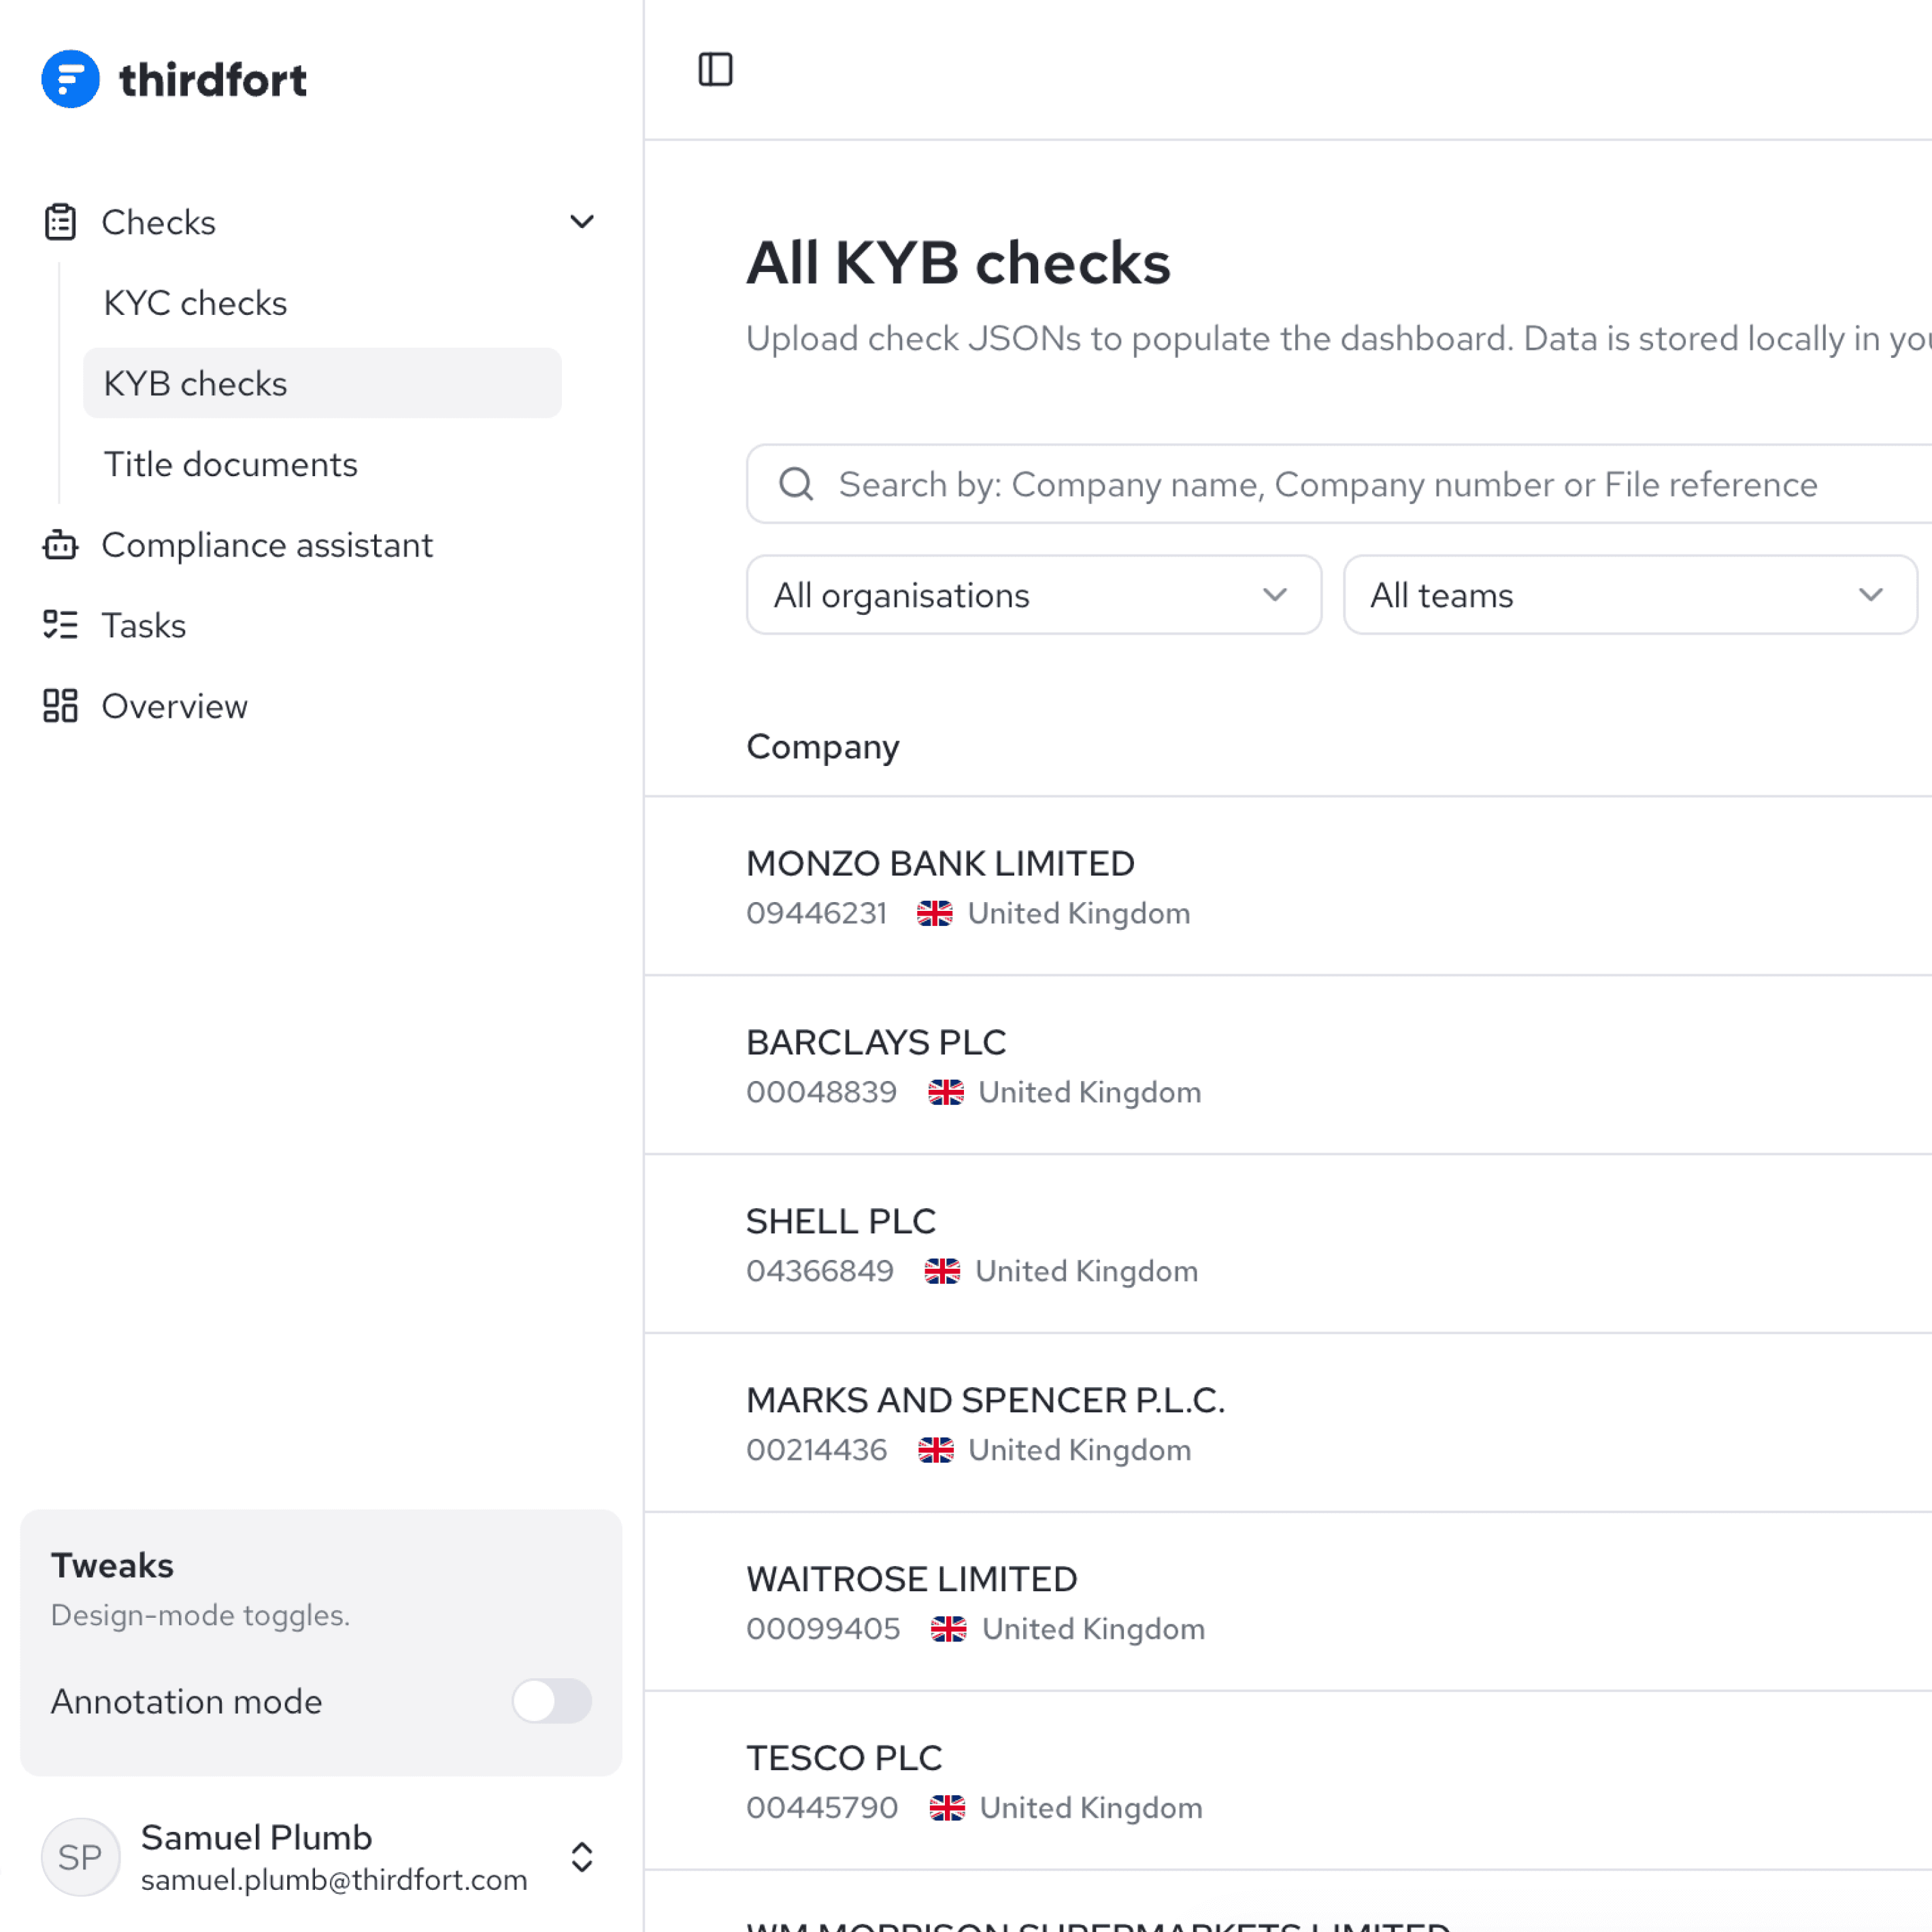
Task: Open the All teams dropdown
Action: click(x=1630, y=595)
